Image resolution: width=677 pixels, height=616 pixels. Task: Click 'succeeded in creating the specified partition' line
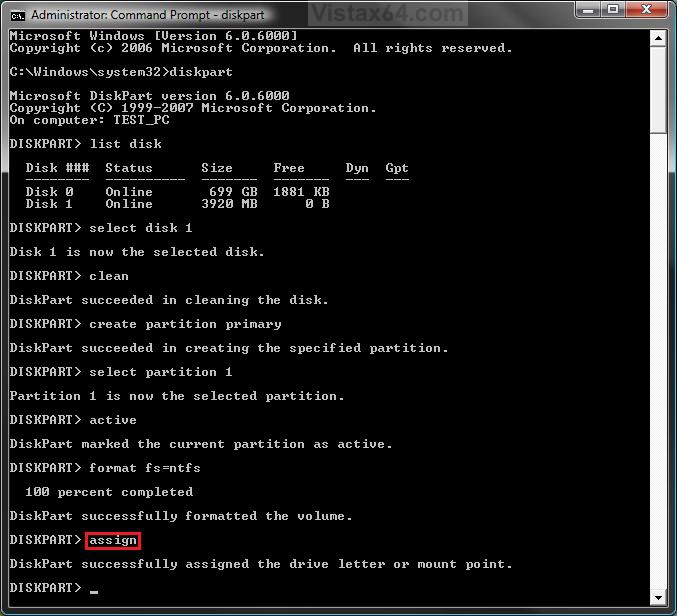pyautogui.click(x=229, y=348)
